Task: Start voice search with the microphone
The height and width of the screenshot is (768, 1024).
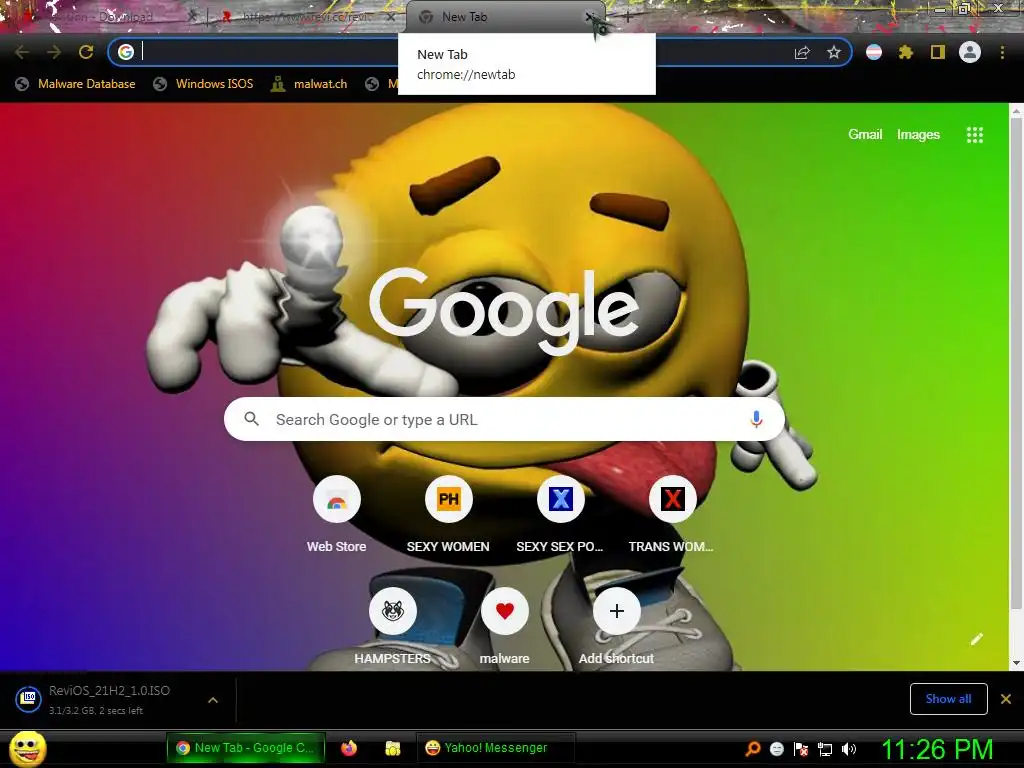Action: coord(756,419)
